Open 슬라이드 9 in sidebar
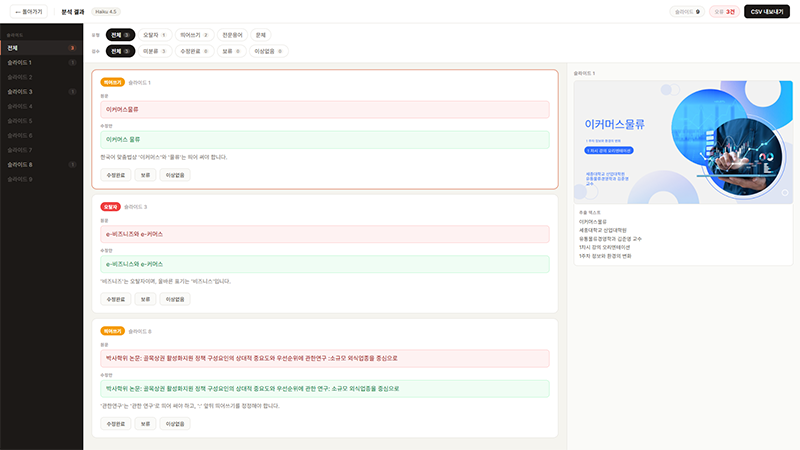The height and width of the screenshot is (450, 800). coord(41,179)
